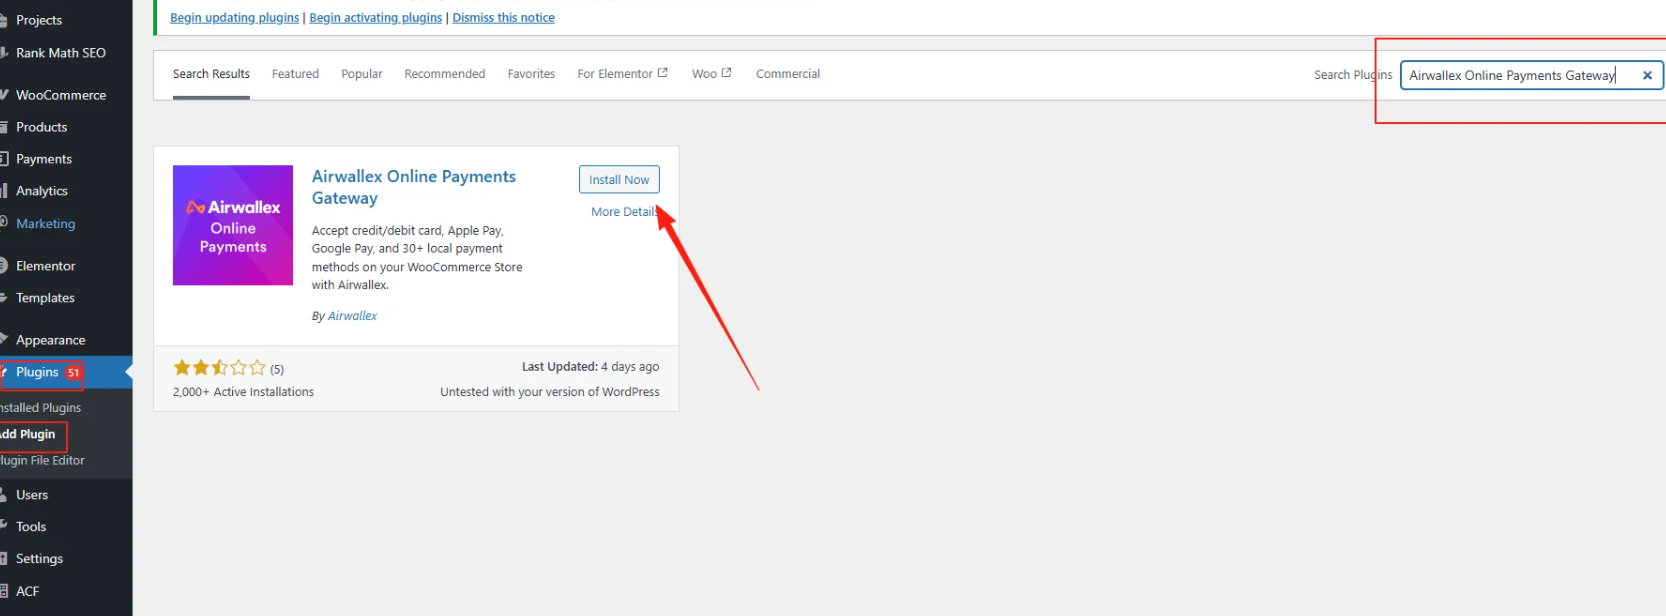Click the (5) ratings count
The image size is (1666, 616).
pyautogui.click(x=277, y=369)
